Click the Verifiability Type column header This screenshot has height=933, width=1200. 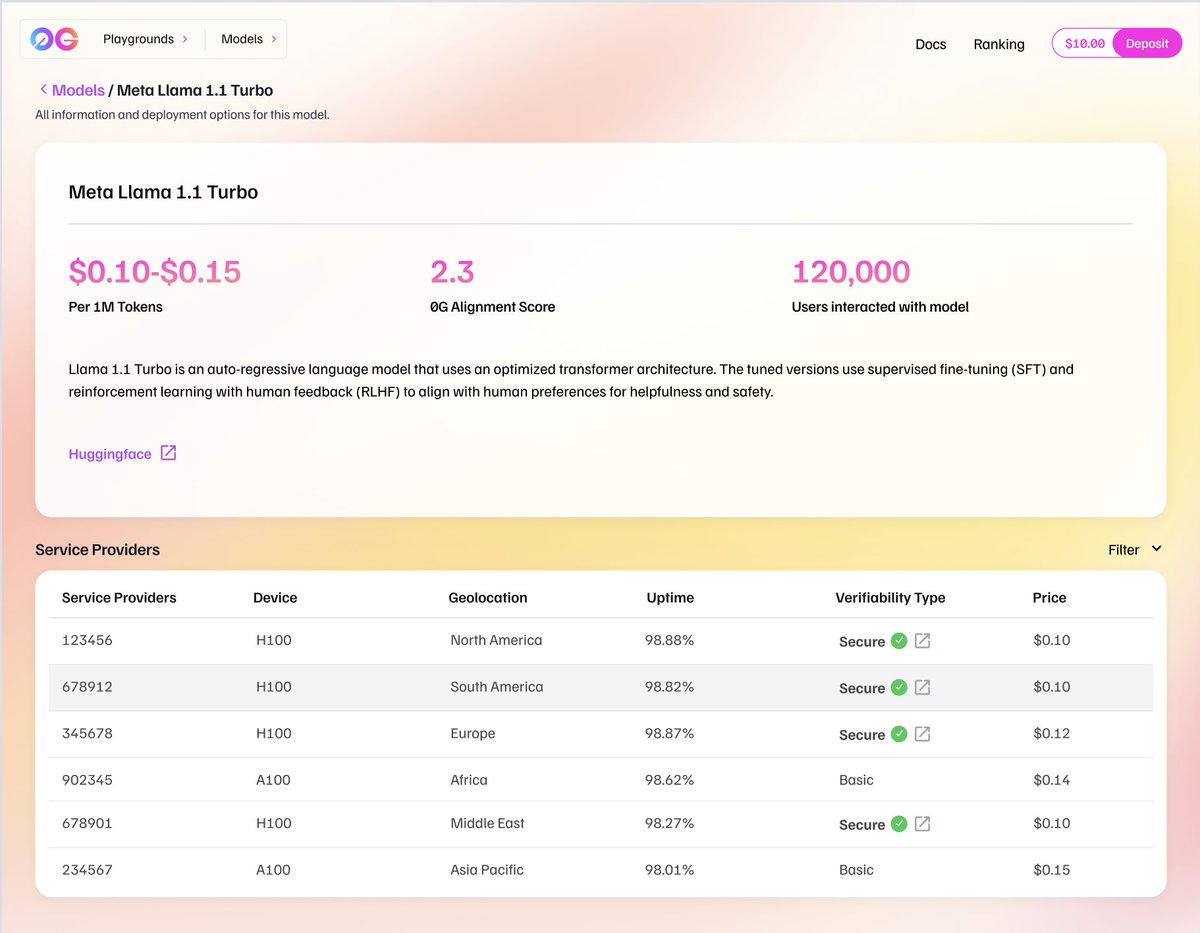[x=890, y=597]
